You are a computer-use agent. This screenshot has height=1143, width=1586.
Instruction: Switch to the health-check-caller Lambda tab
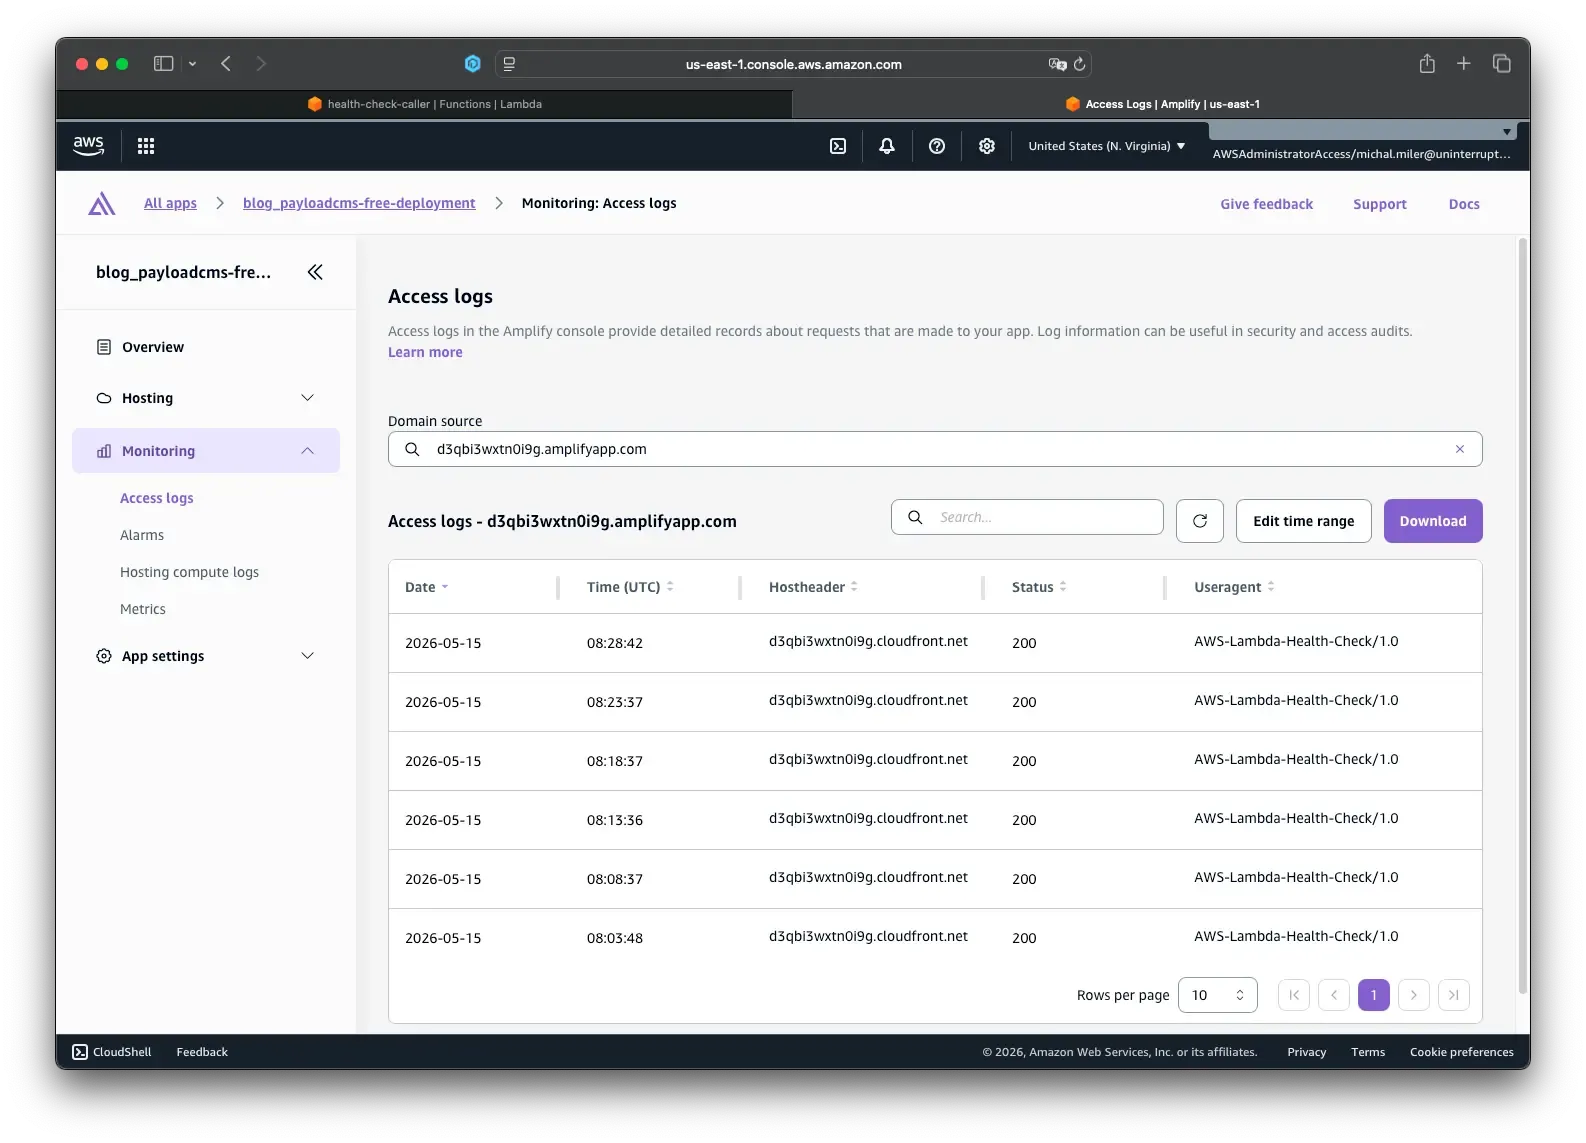coord(424,104)
